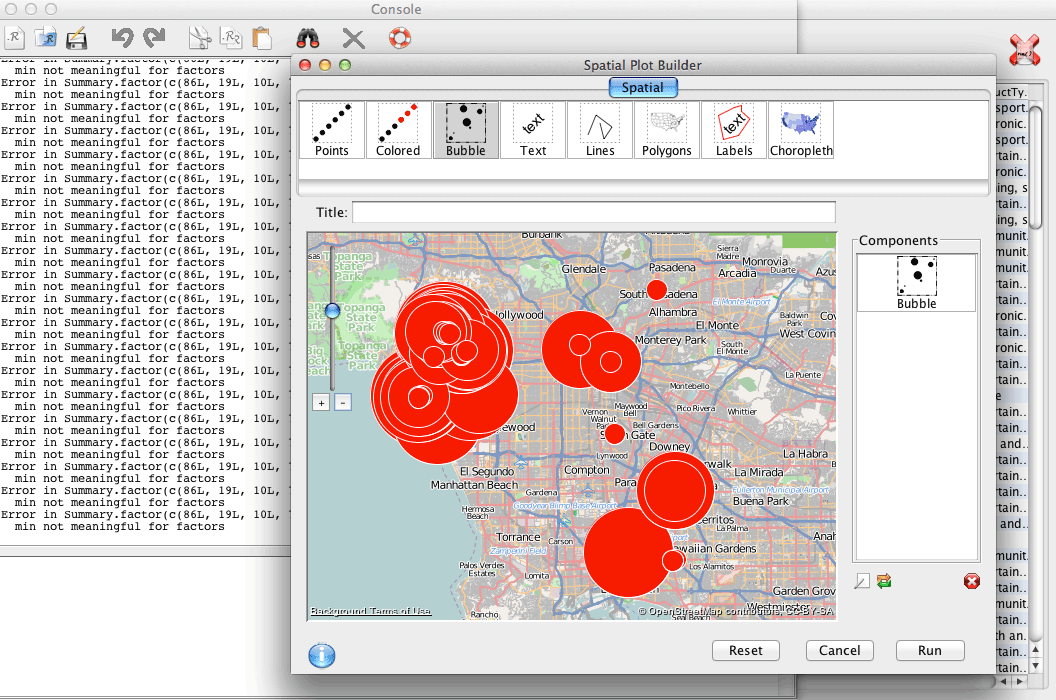Switch to the Spatial tab
This screenshot has width=1056, height=700.
(x=642, y=88)
